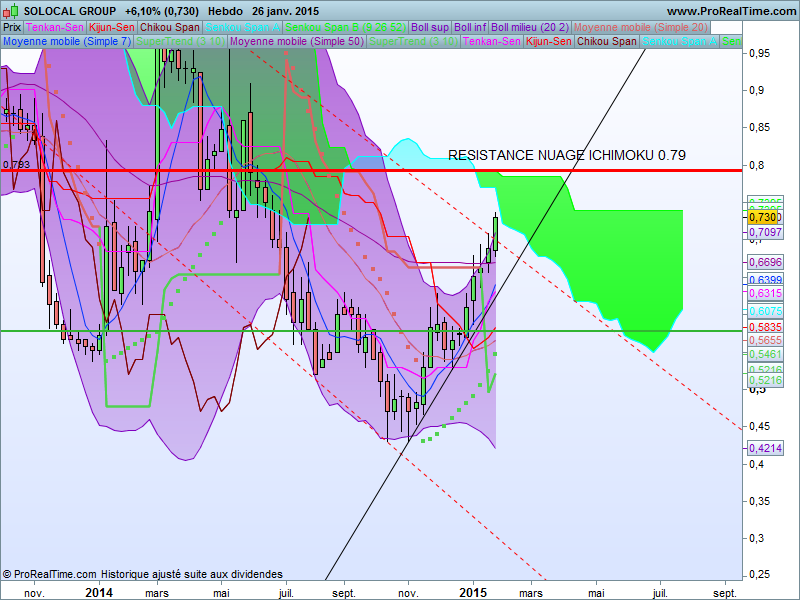
Task: Click the chart icon beside SOLOCAL GROUP
Action: coord(12,10)
